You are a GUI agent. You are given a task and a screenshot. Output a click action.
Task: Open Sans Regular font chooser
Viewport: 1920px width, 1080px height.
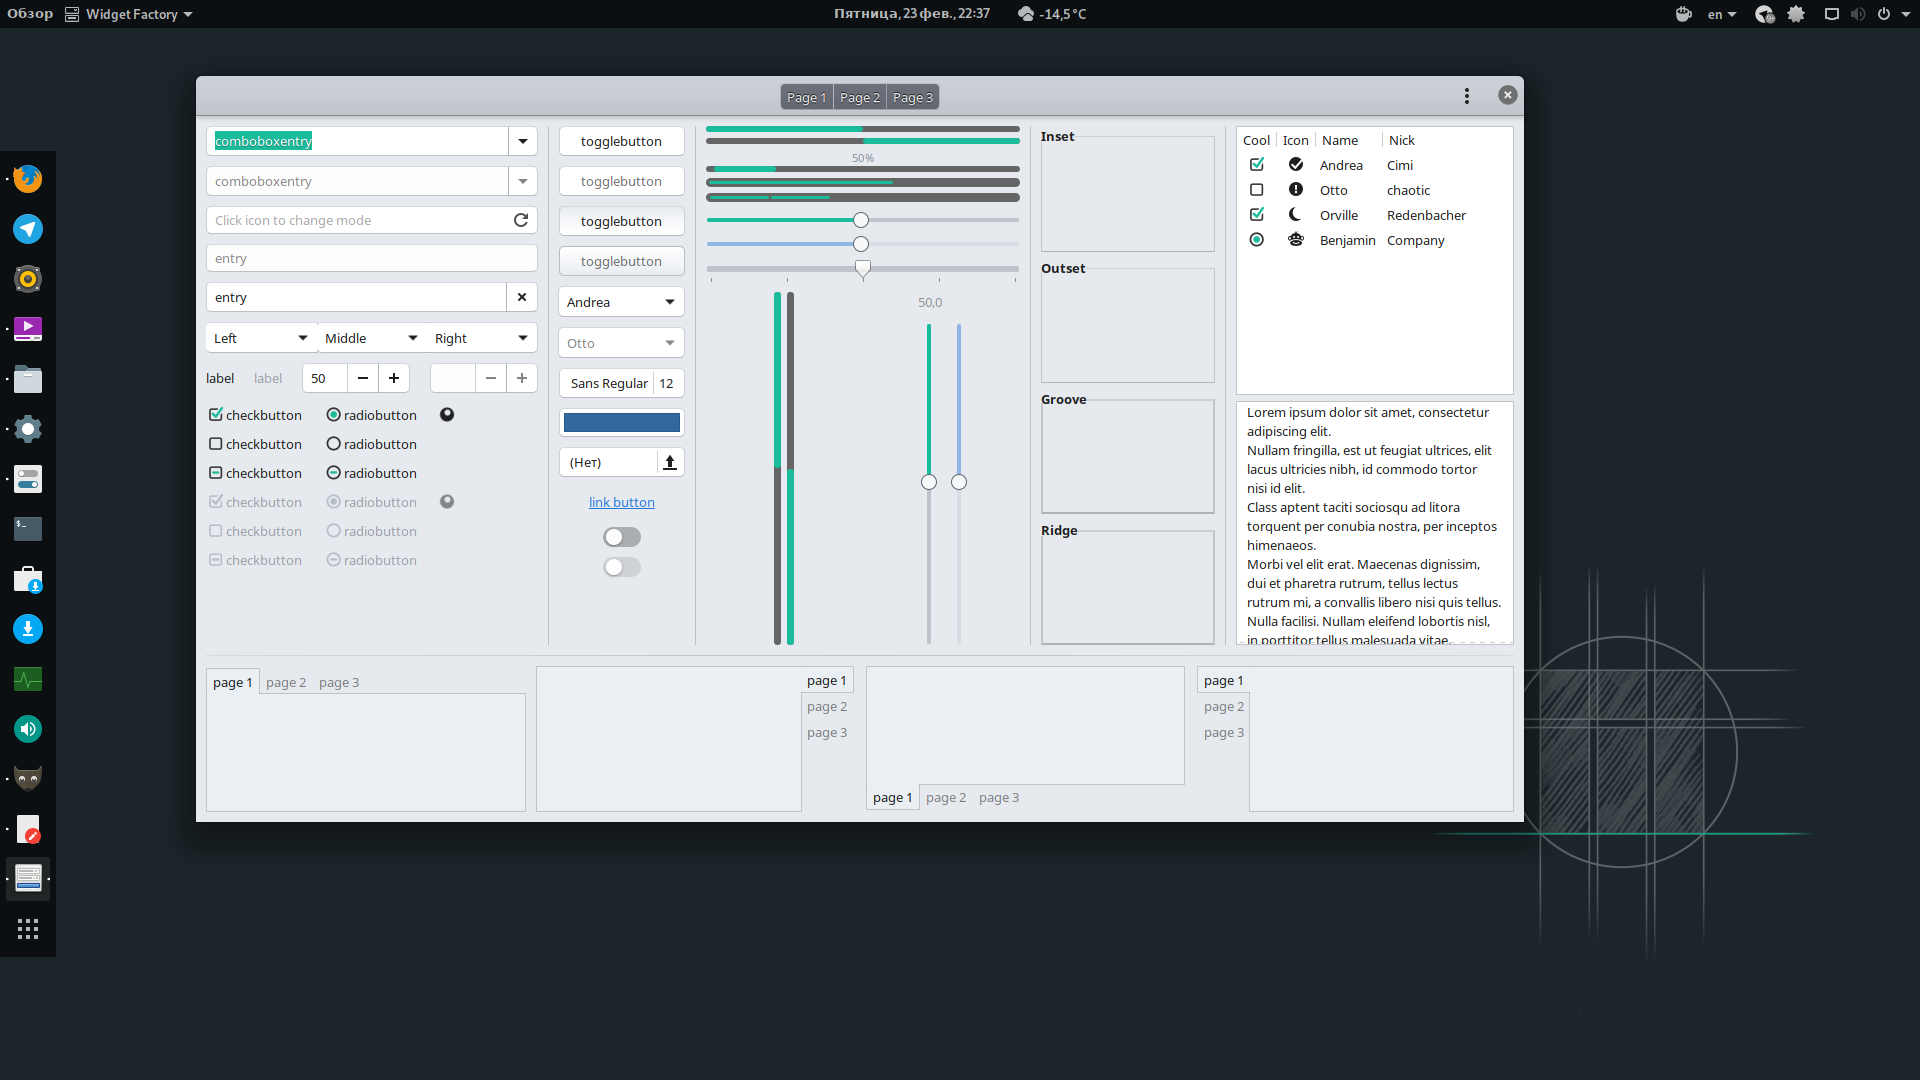[621, 383]
